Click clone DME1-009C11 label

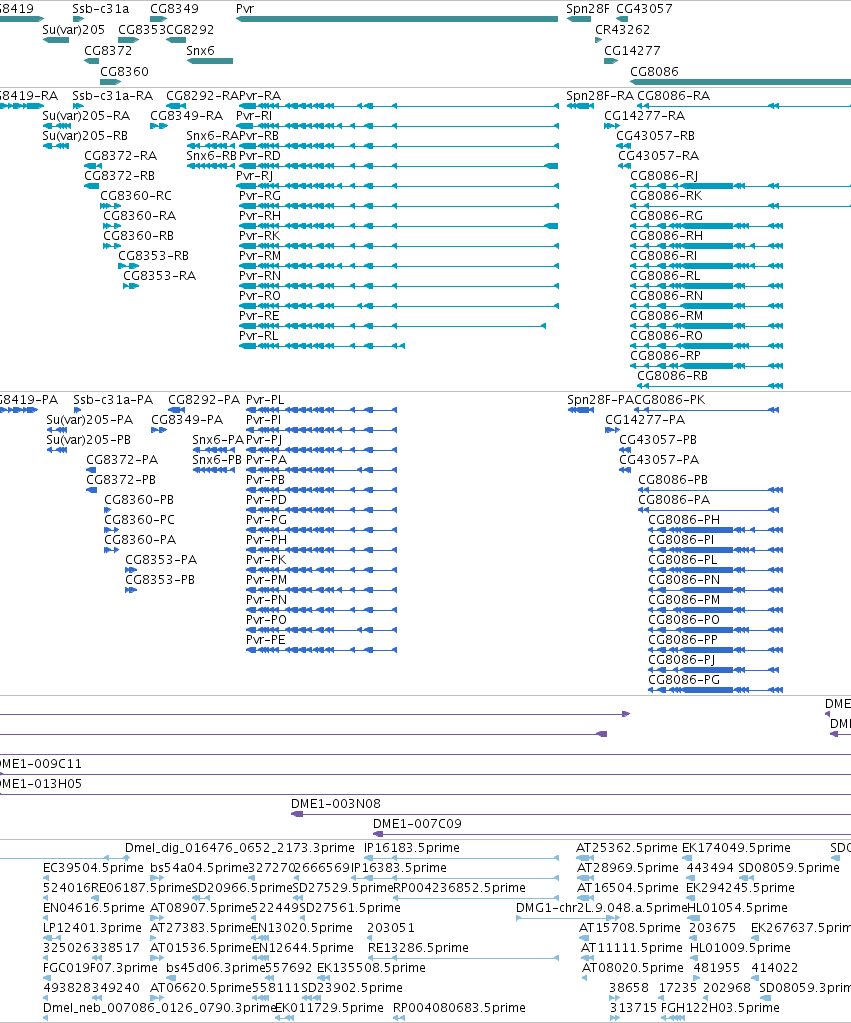(x=40, y=763)
